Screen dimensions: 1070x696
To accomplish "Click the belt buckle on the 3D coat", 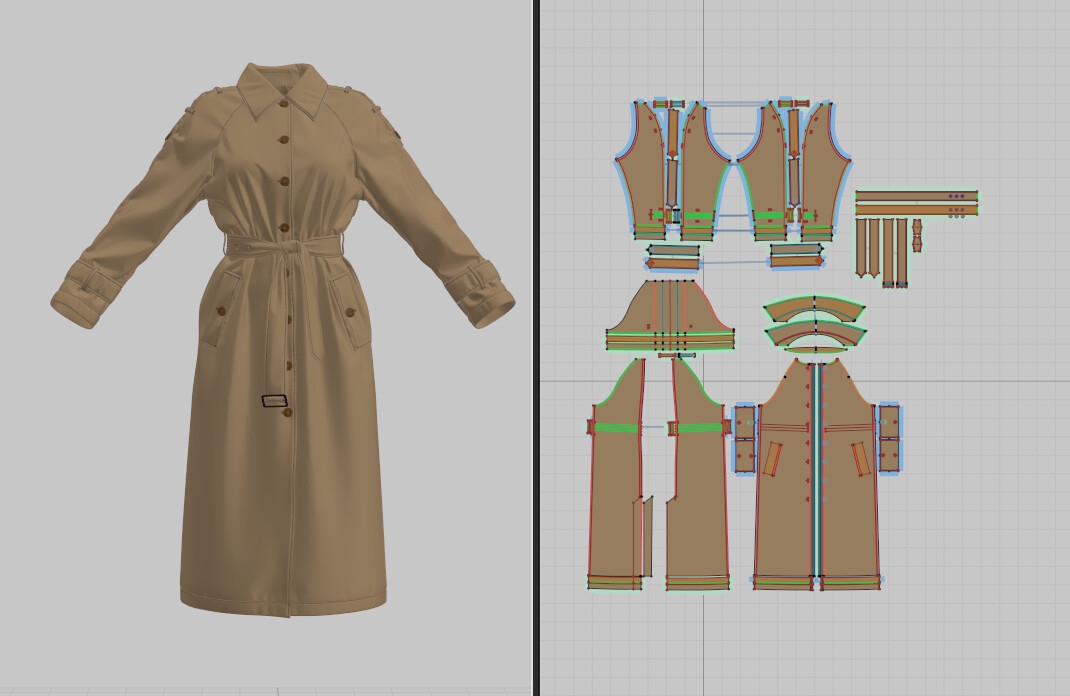I will (x=275, y=400).
